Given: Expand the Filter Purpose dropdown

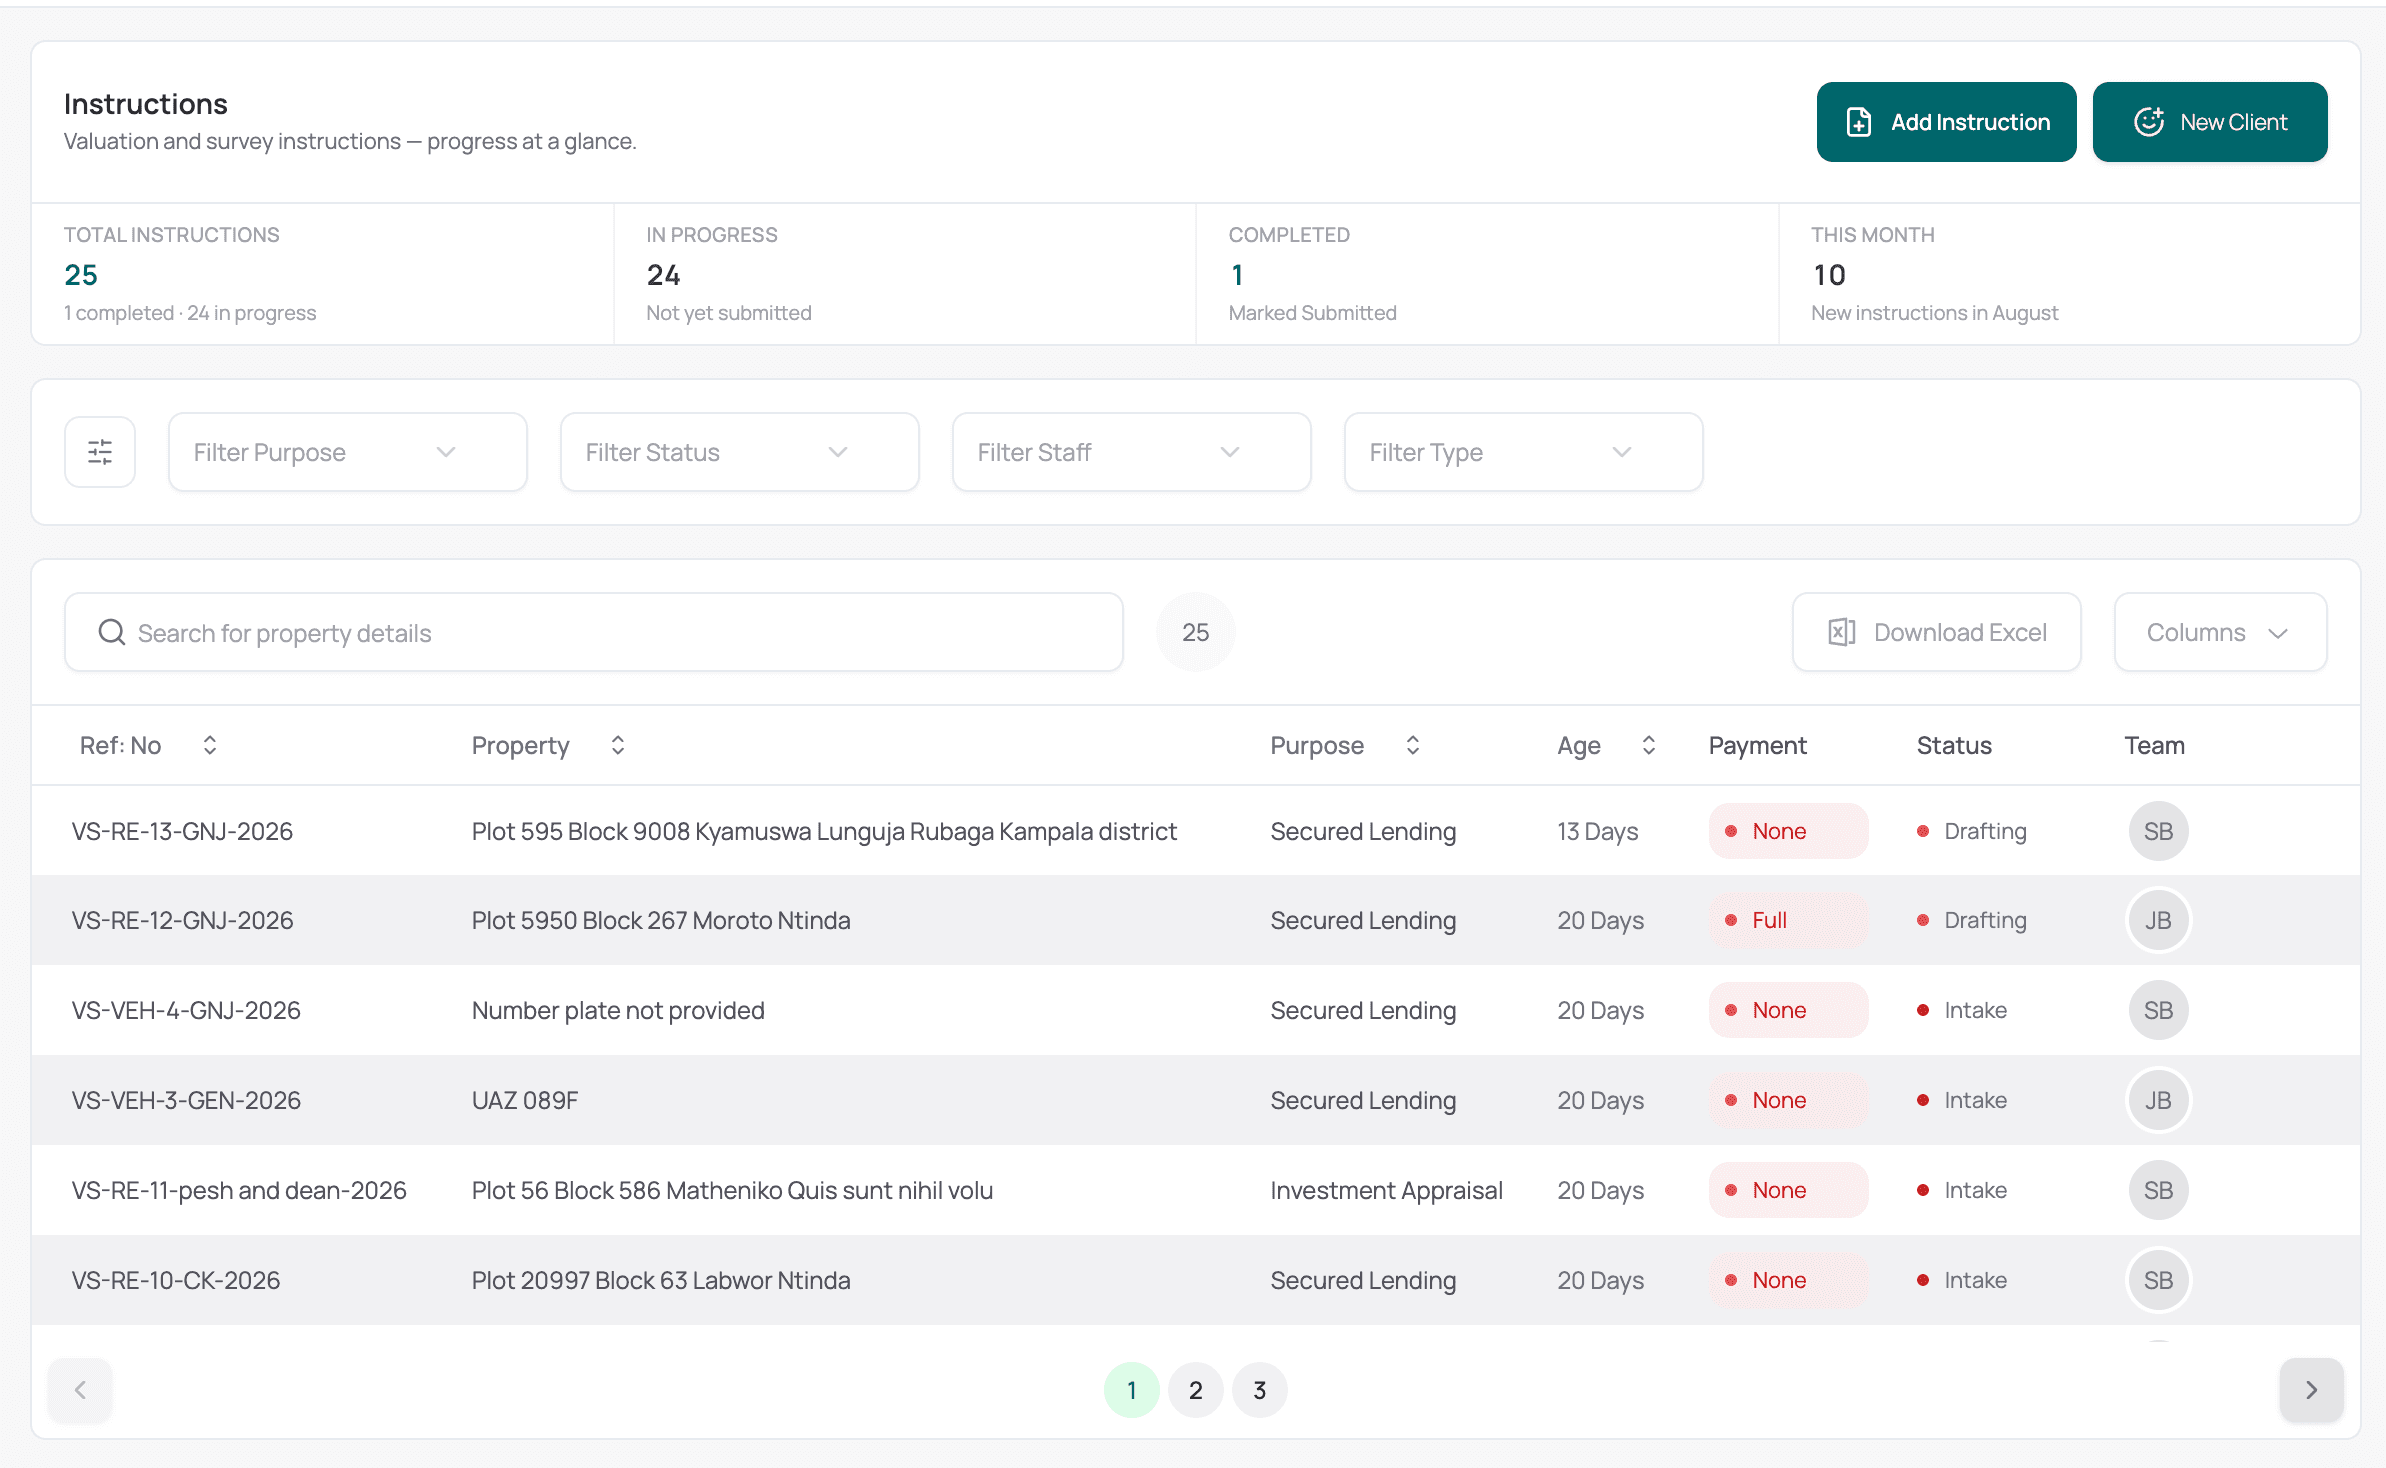Looking at the screenshot, I should 348,452.
